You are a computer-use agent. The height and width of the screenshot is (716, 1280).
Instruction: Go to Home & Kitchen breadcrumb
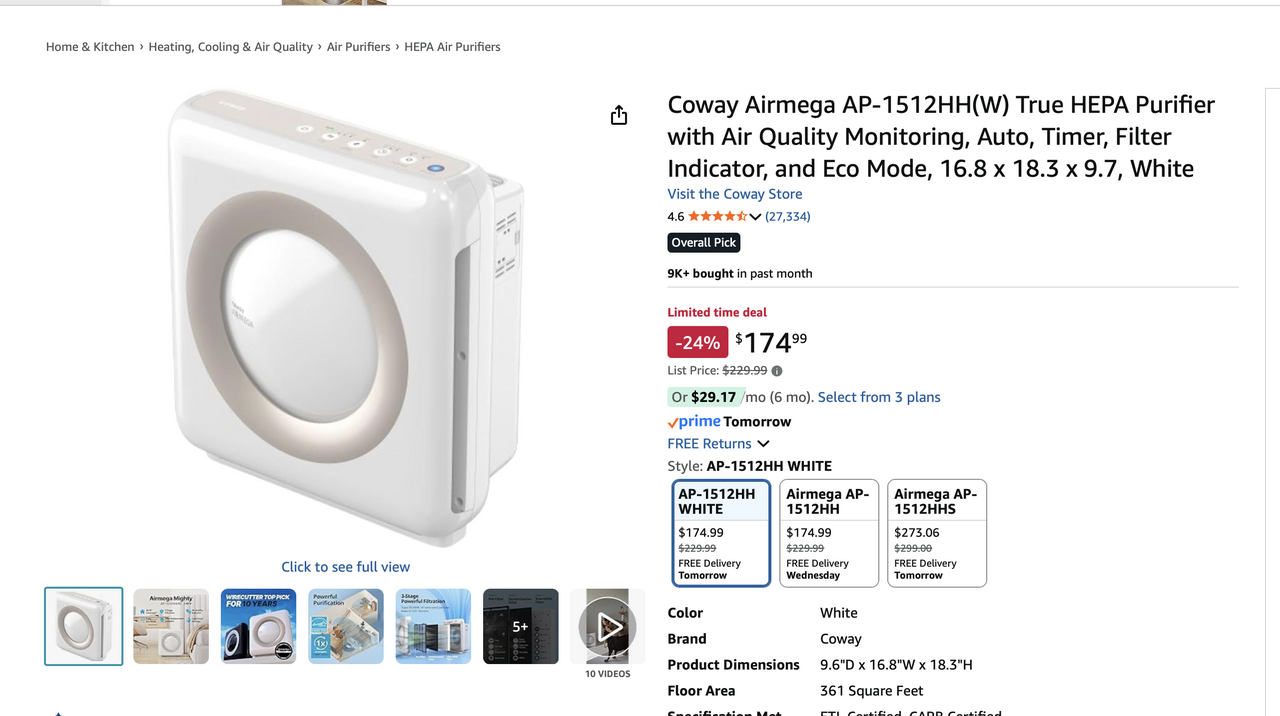click(x=90, y=47)
